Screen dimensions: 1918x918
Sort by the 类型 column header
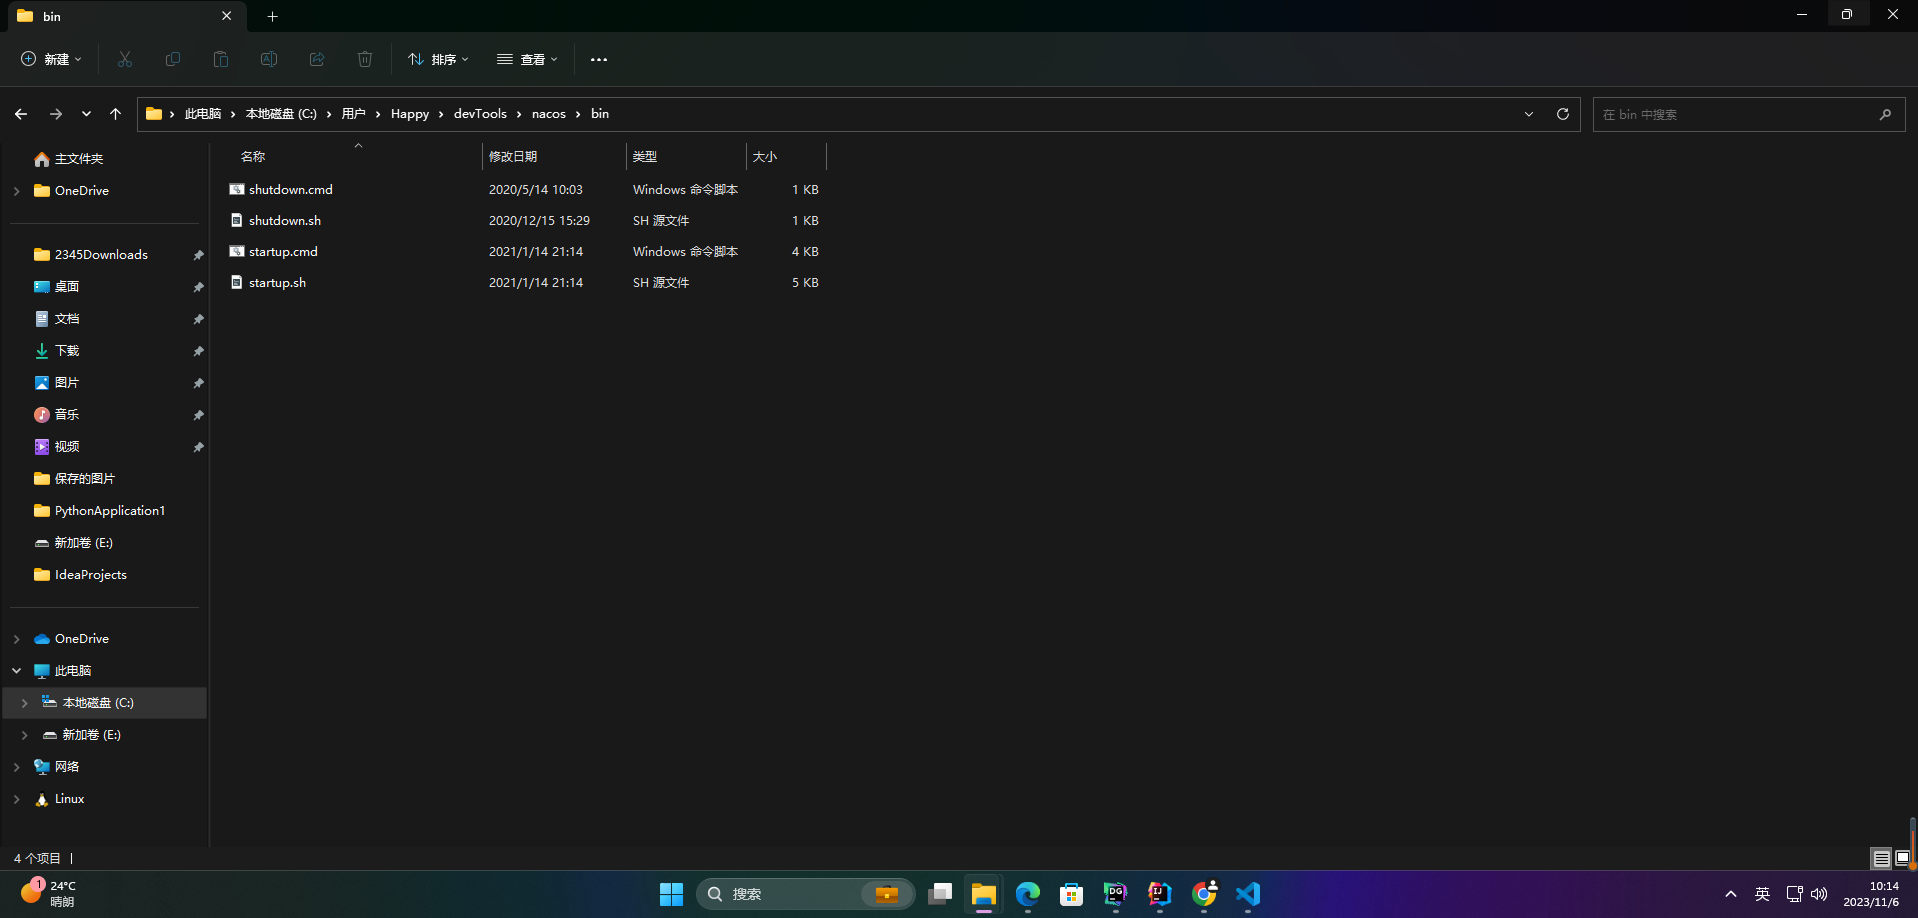pyautogui.click(x=686, y=157)
